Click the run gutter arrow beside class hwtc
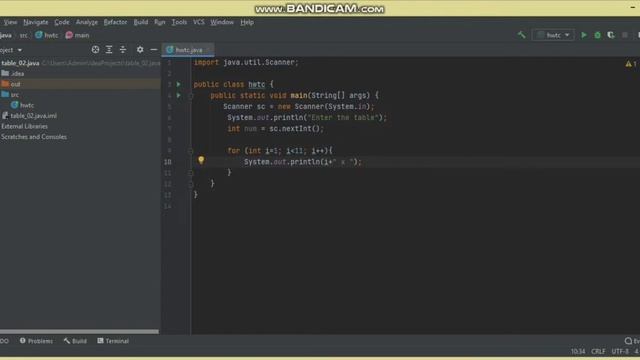 (x=178, y=84)
